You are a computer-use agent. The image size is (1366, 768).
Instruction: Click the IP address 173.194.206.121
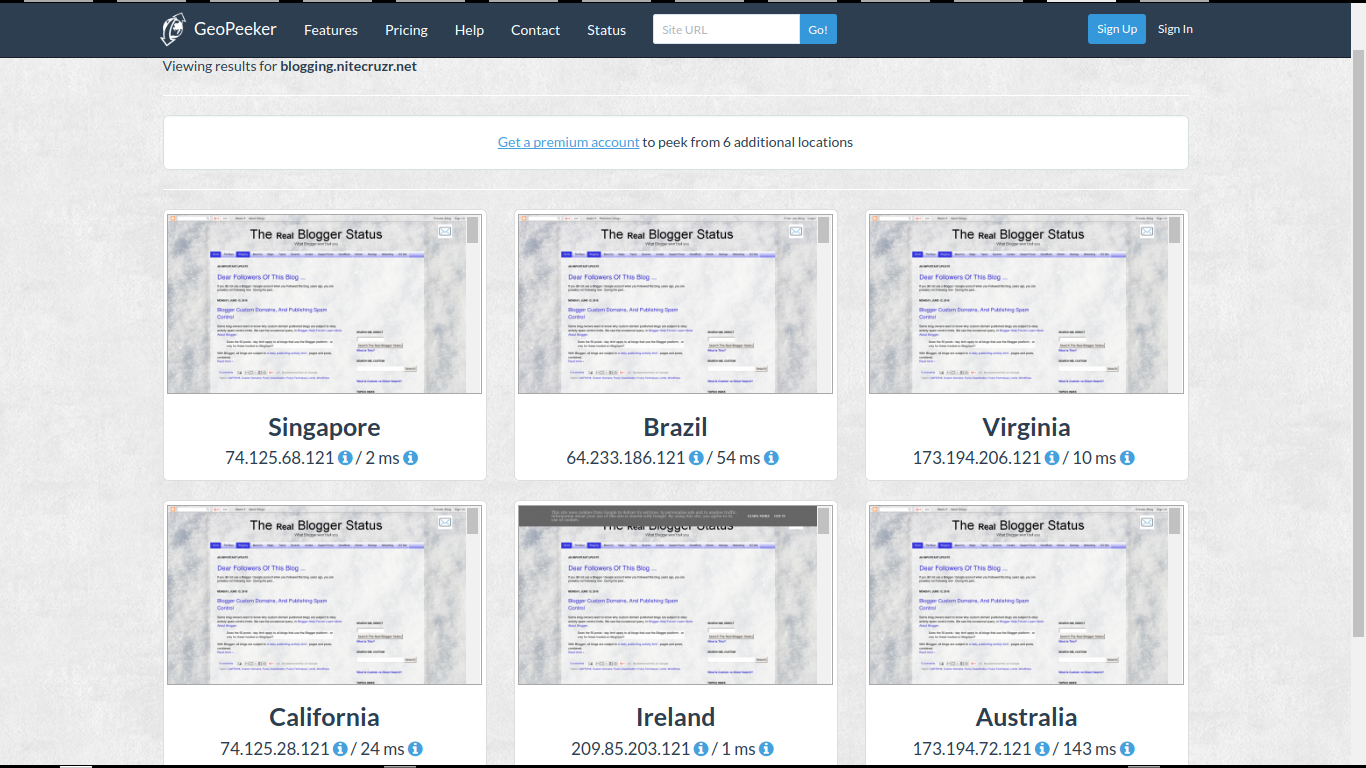pos(976,458)
